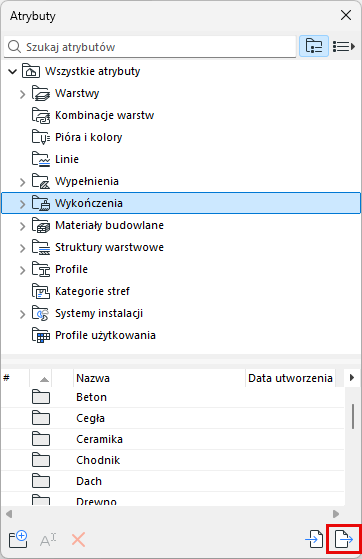Select the Dach folder row
The height and width of the screenshot is (559, 362).
(x=173, y=481)
